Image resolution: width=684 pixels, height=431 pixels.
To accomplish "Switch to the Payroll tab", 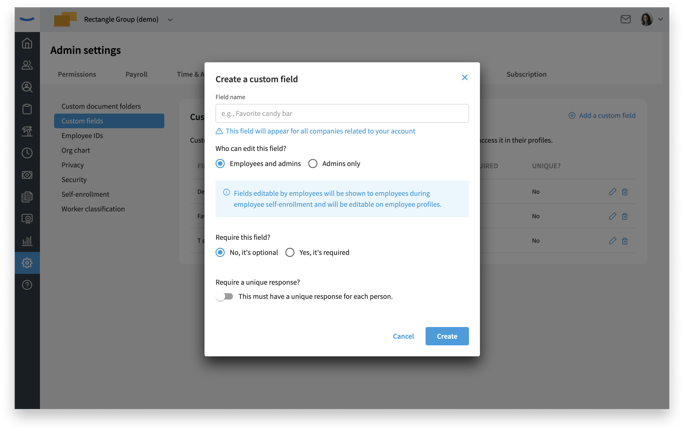I will coord(137,74).
